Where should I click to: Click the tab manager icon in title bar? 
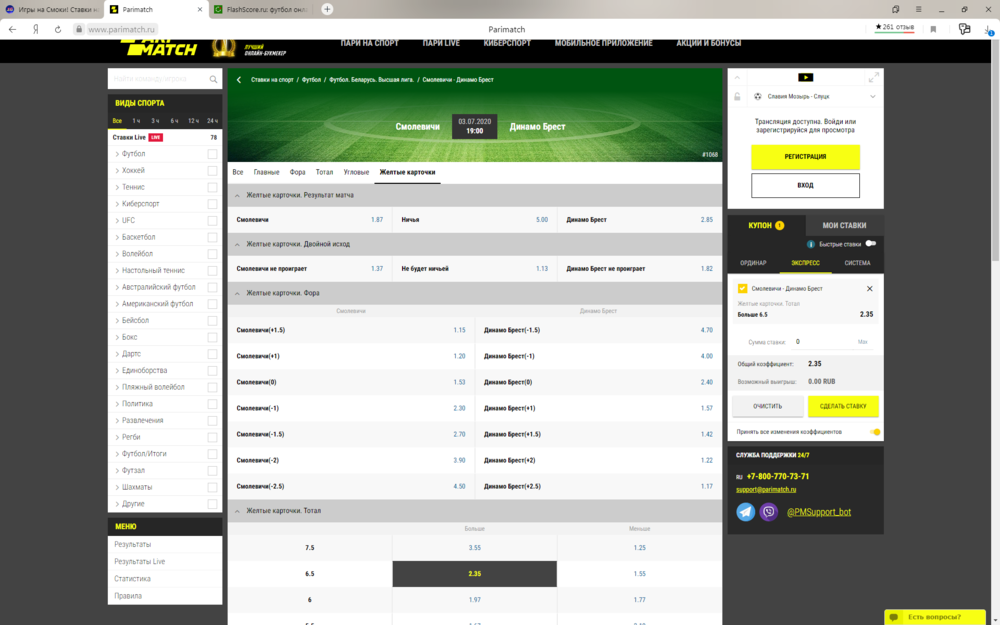click(x=895, y=10)
